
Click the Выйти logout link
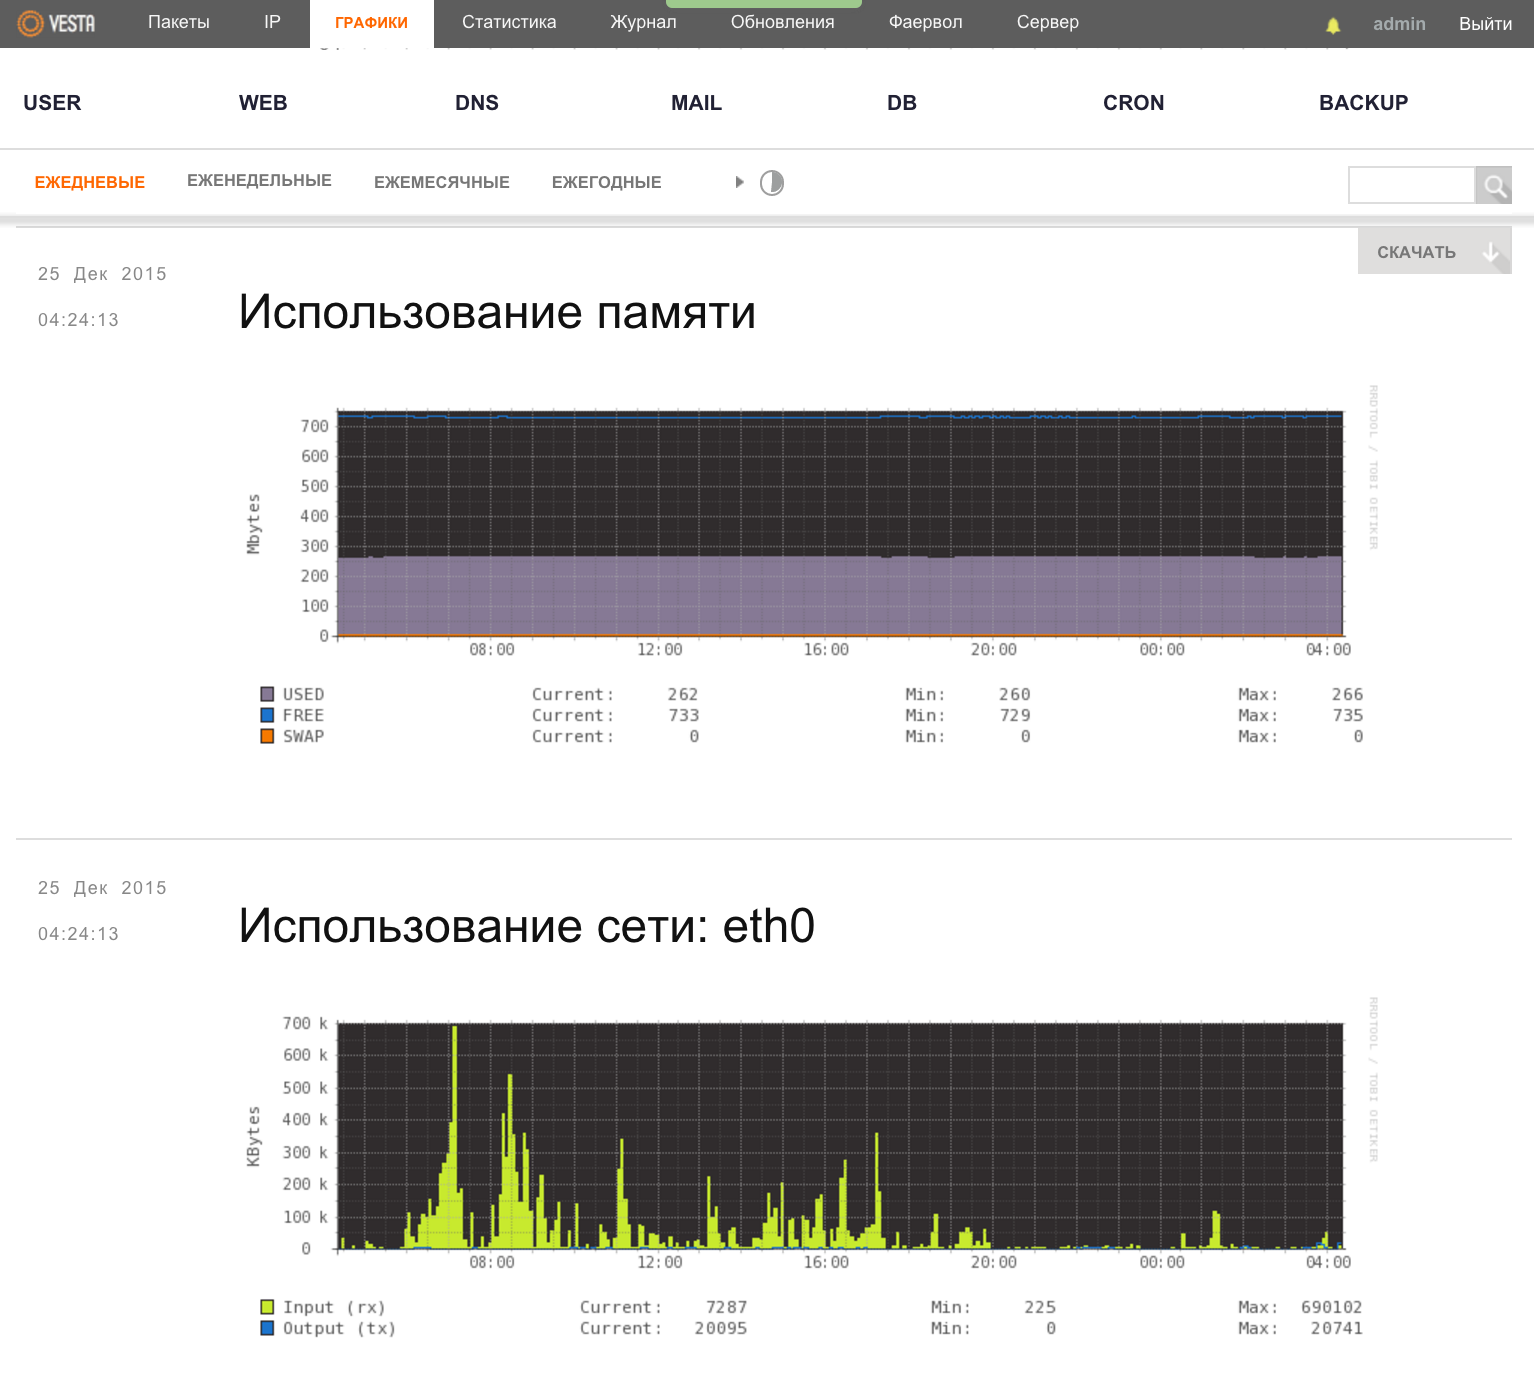coord(1485,23)
